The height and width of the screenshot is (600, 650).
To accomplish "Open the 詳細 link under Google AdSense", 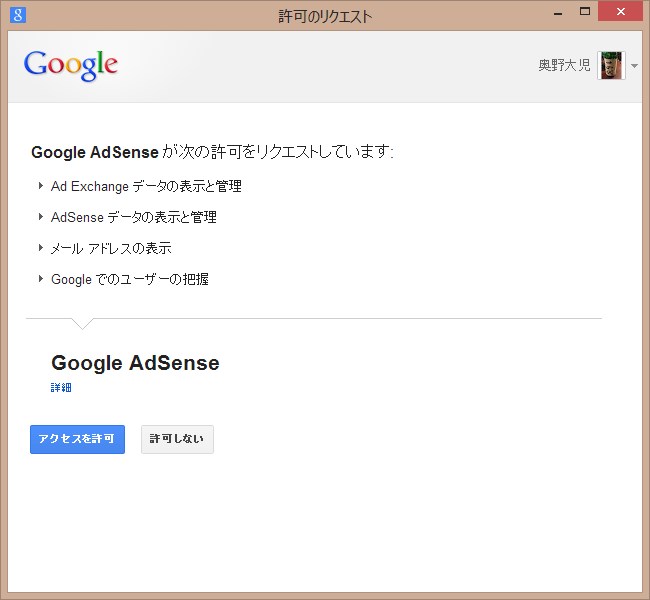I will tap(61, 388).
